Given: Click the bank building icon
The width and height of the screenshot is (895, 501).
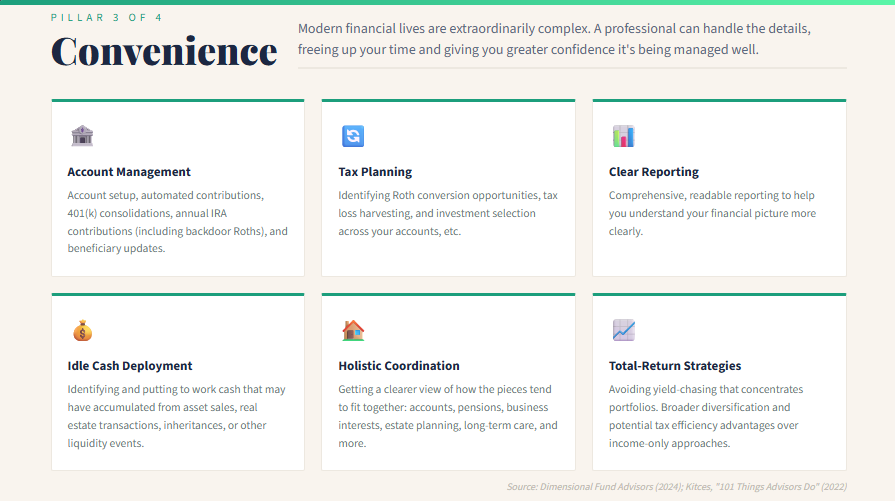Looking at the screenshot, I should coord(82,136).
